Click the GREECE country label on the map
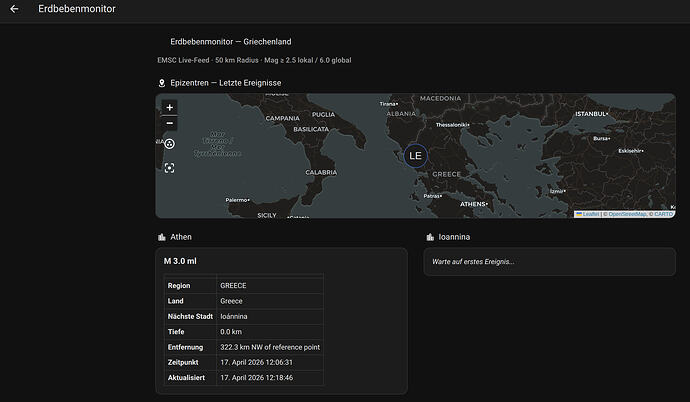The height and width of the screenshot is (402, 690). pyautogui.click(x=446, y=175)
